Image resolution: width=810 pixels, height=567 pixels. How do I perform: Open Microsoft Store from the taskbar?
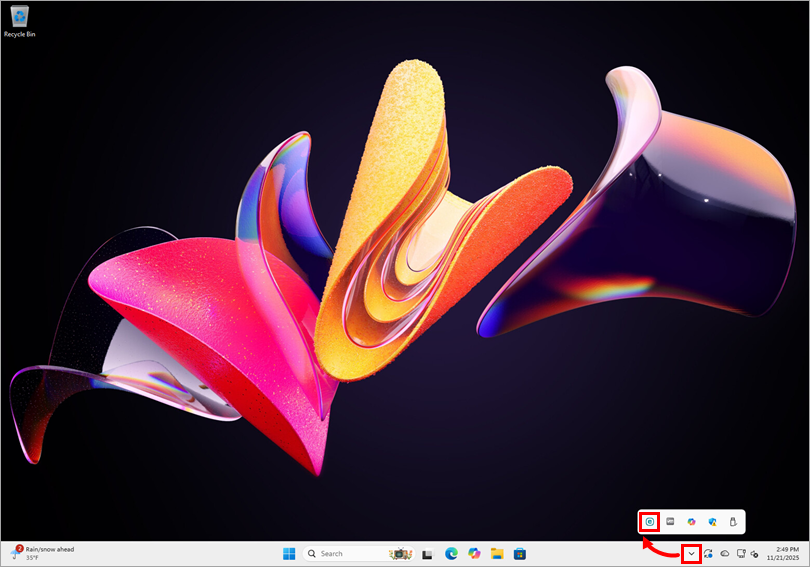pyautogui.click(x=520, y=553)
